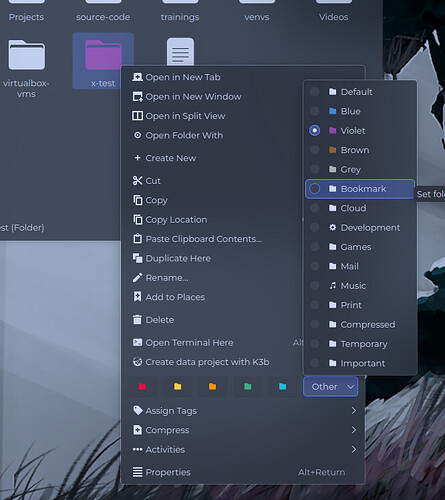Click the Add to Places bookmark icon
Image resolution: width=445 pixels, height=500 pixels.
(137, 297)
